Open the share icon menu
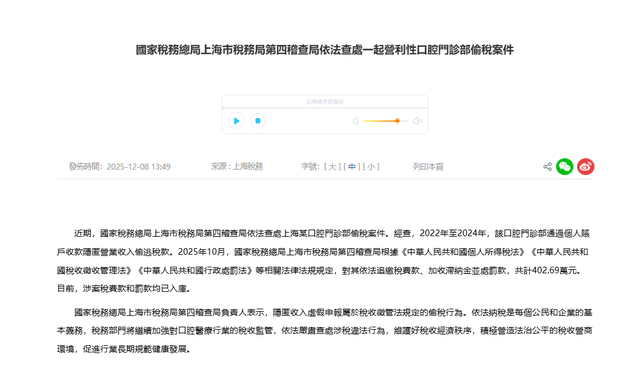 pos(547,167)
